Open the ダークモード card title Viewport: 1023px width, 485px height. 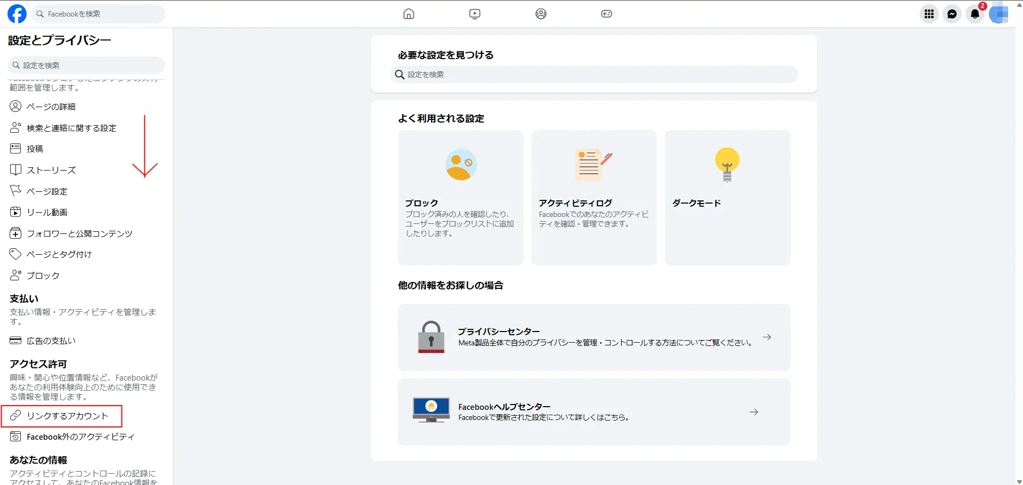coord(696,203)
